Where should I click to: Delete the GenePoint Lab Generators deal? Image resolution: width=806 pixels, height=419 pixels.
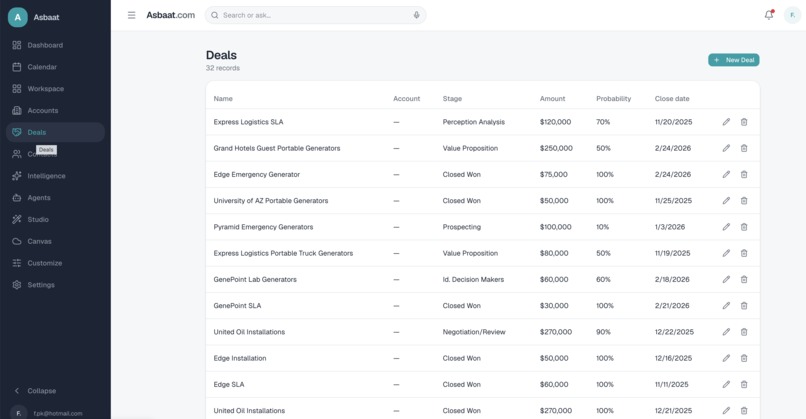(744, 279)
